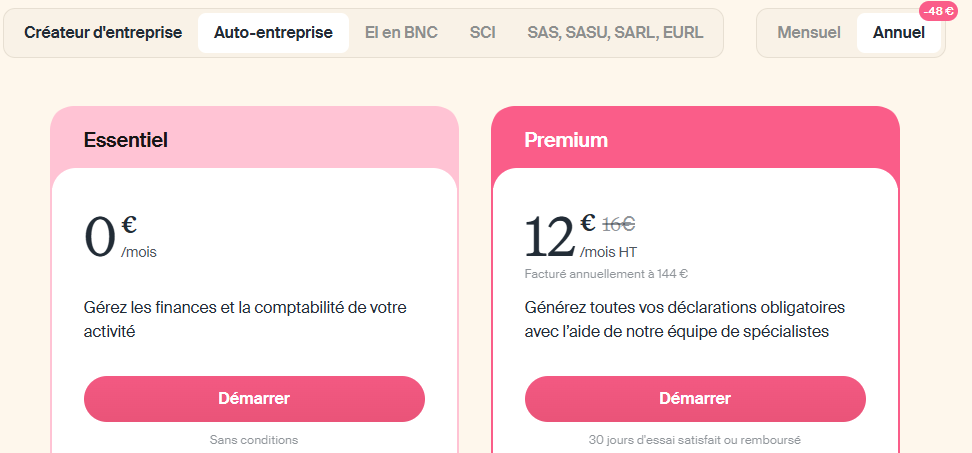Click the Premium plan heading
The height and width of the screenshot is (453, 972).
click(x=566, y=140)
